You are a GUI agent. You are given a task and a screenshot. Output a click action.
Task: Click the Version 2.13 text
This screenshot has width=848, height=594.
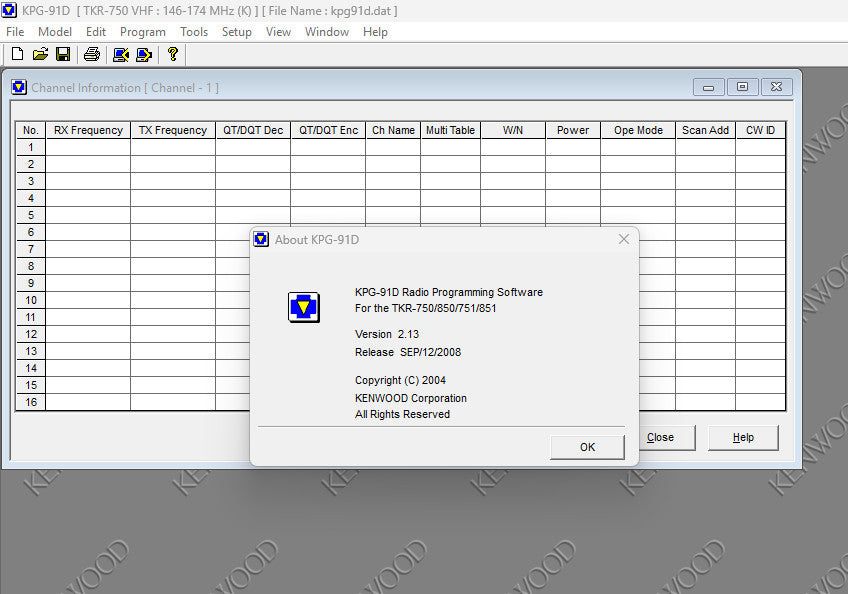(x=387, y=334)
